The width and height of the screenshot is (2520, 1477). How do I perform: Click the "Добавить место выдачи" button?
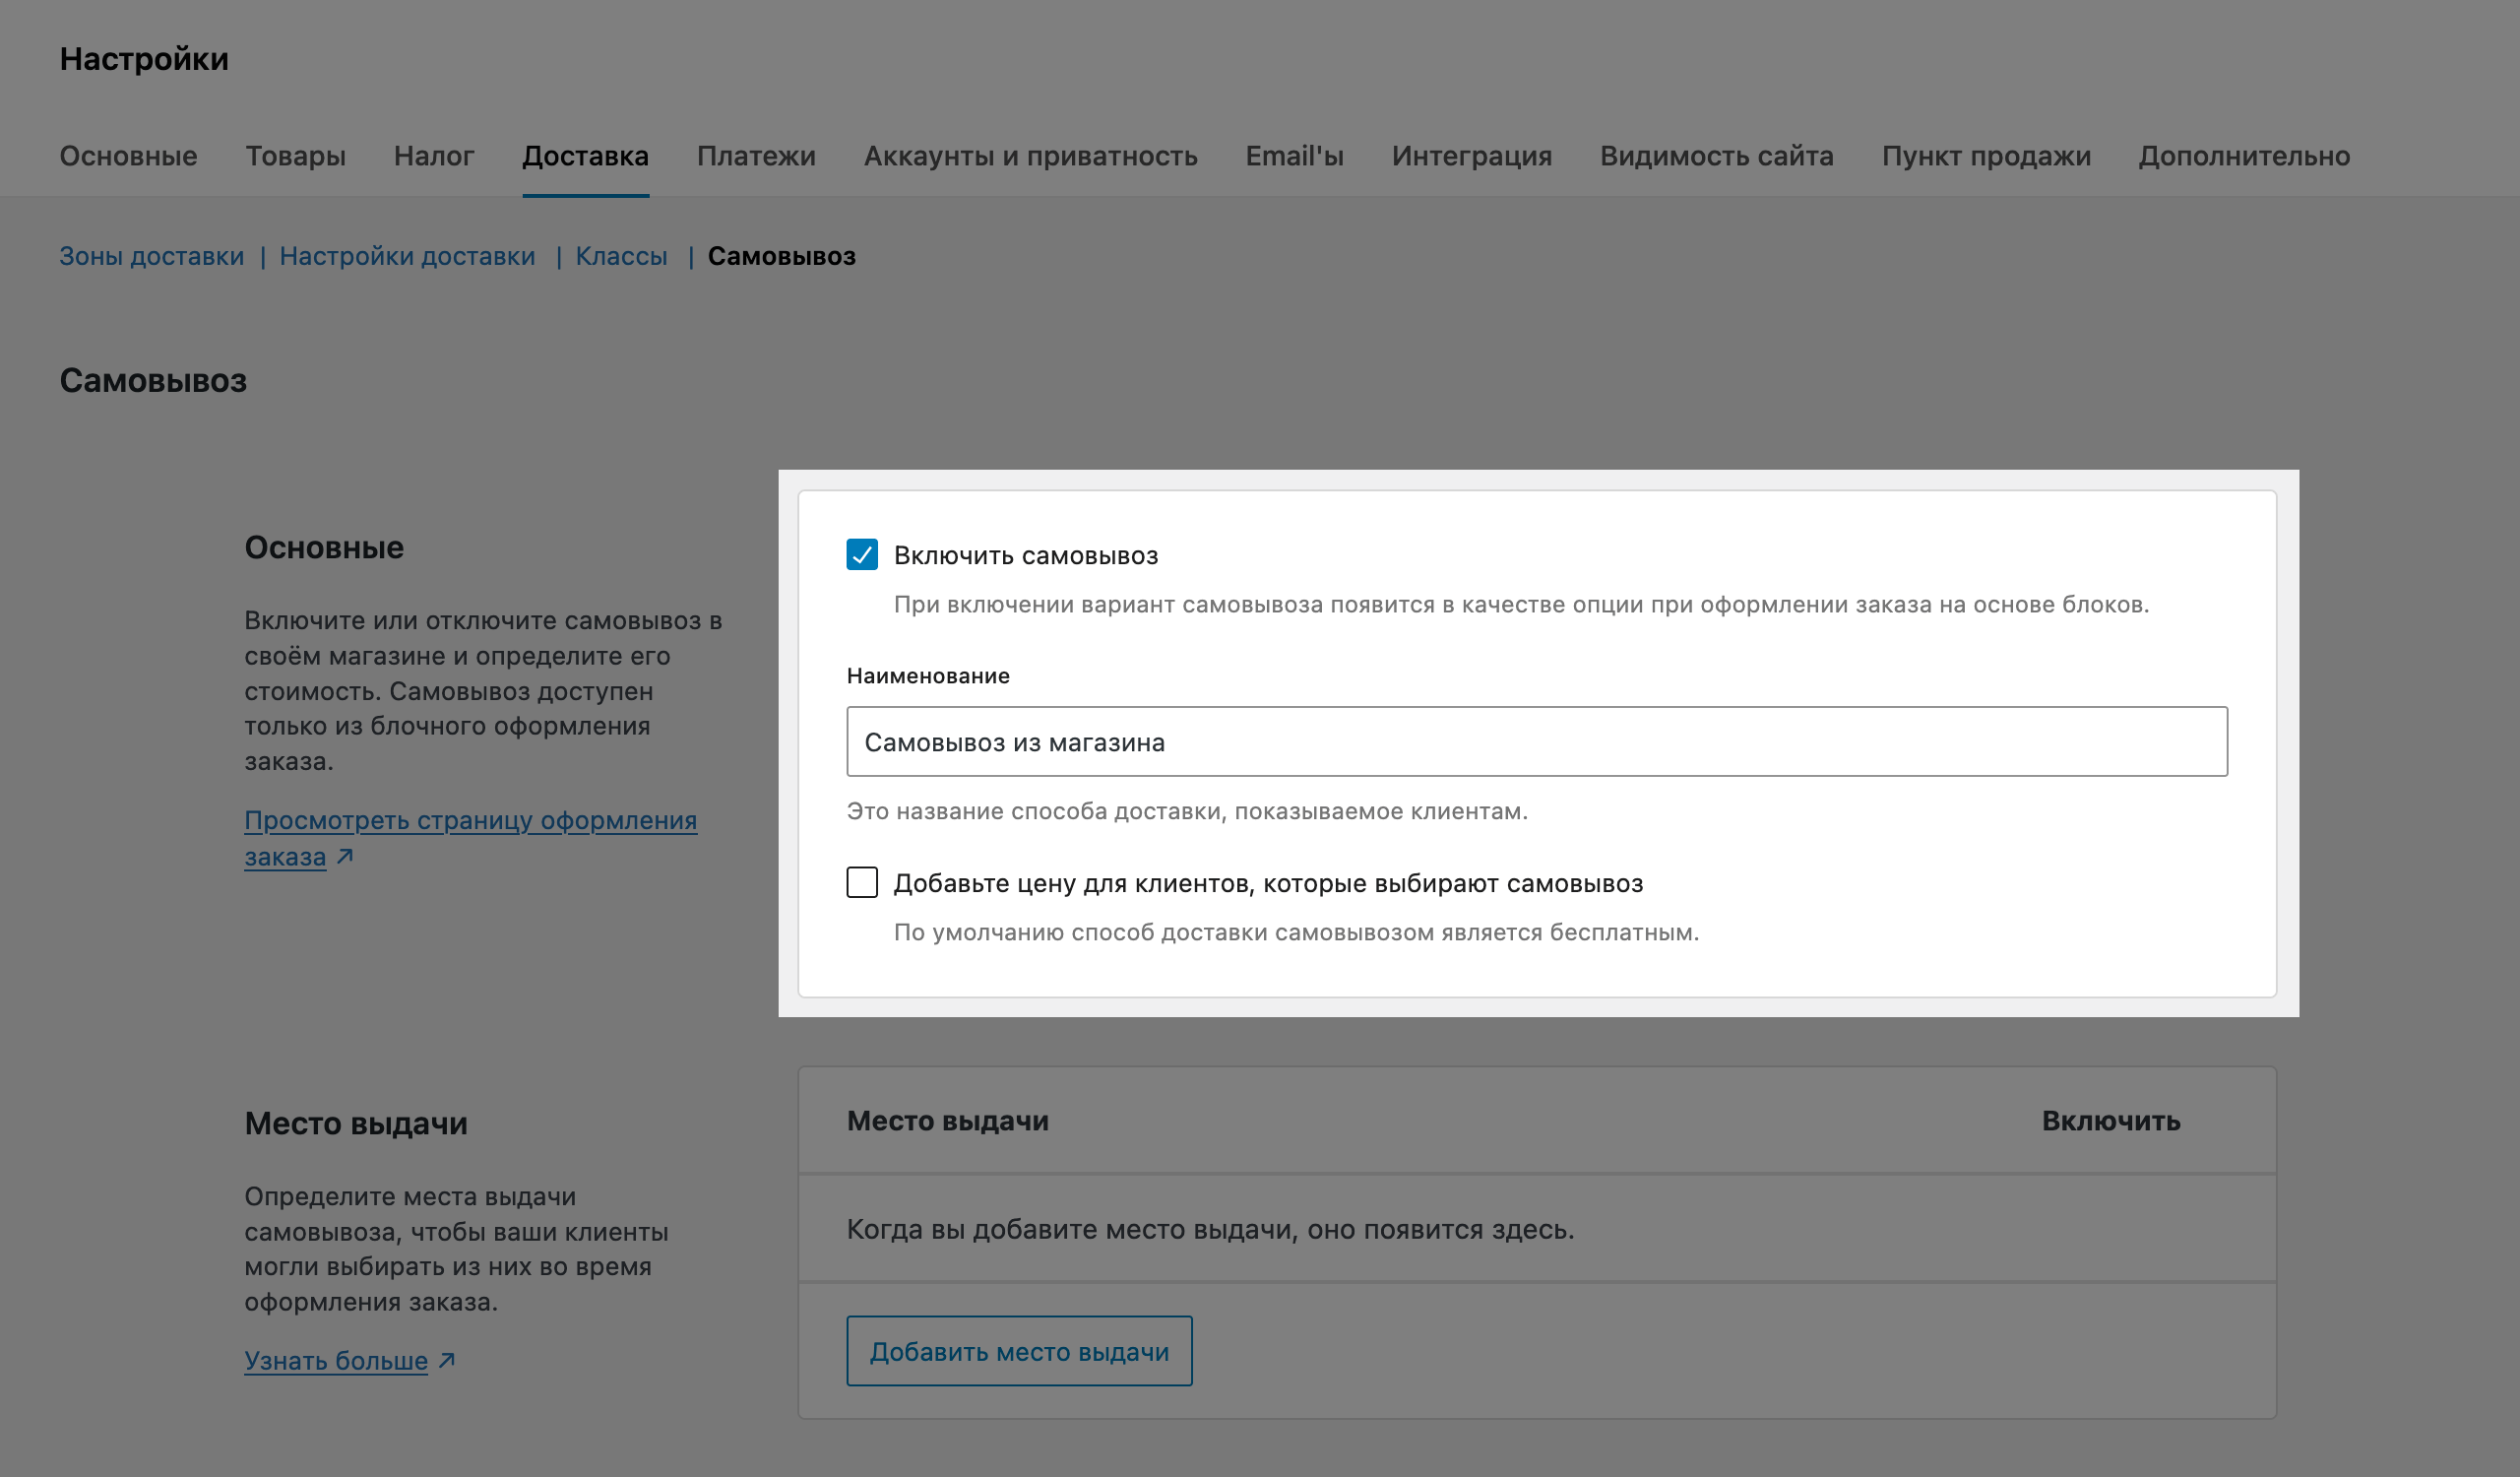click(x=1018, y=1351)
